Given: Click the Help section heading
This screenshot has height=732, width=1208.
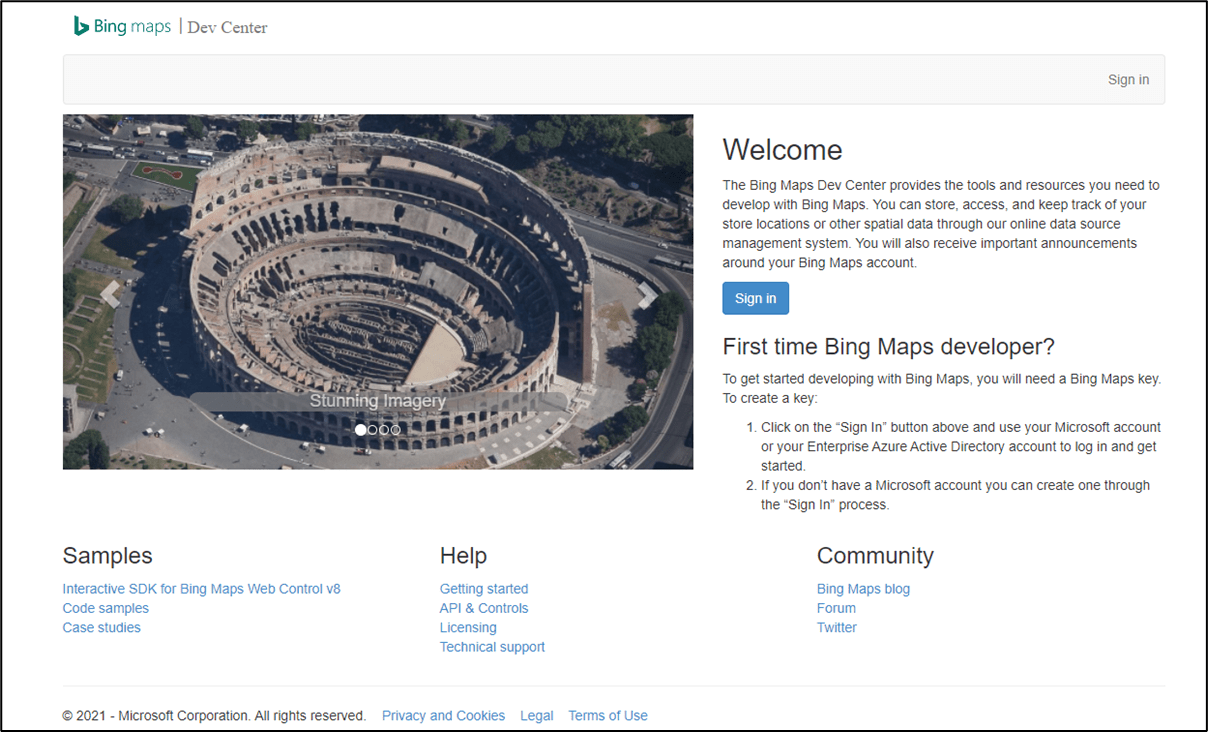Looking at the screenshot, I should [x=463, y=556].
